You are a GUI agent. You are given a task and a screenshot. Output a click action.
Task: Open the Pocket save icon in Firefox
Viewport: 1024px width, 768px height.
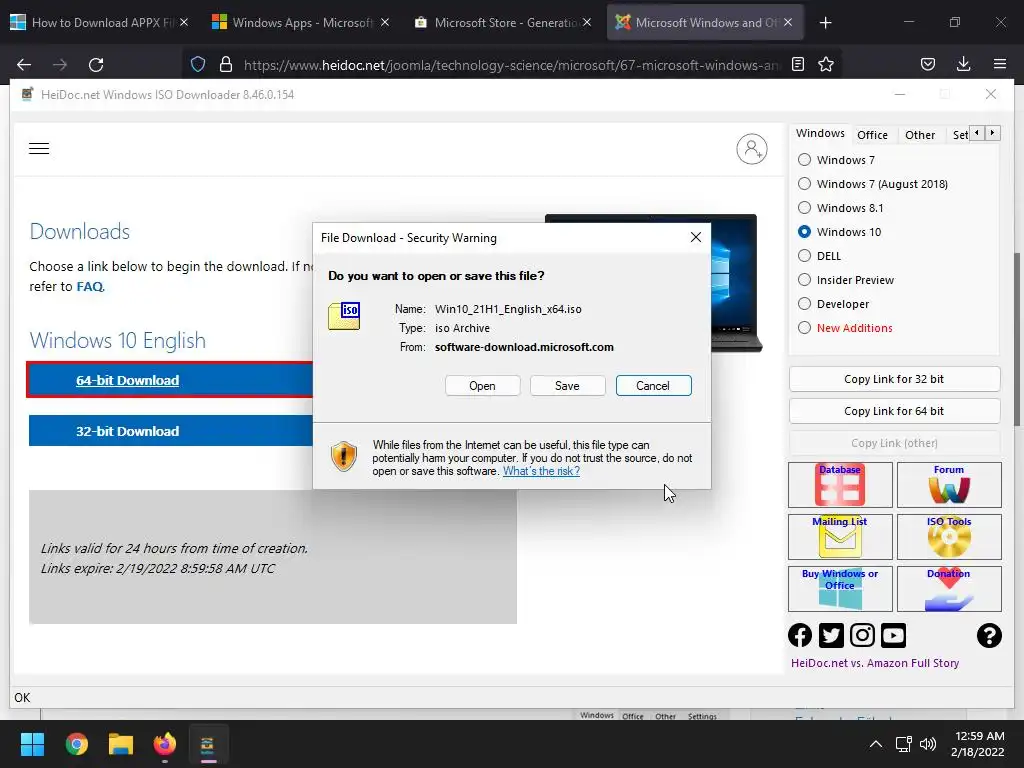tap(928, 64)
